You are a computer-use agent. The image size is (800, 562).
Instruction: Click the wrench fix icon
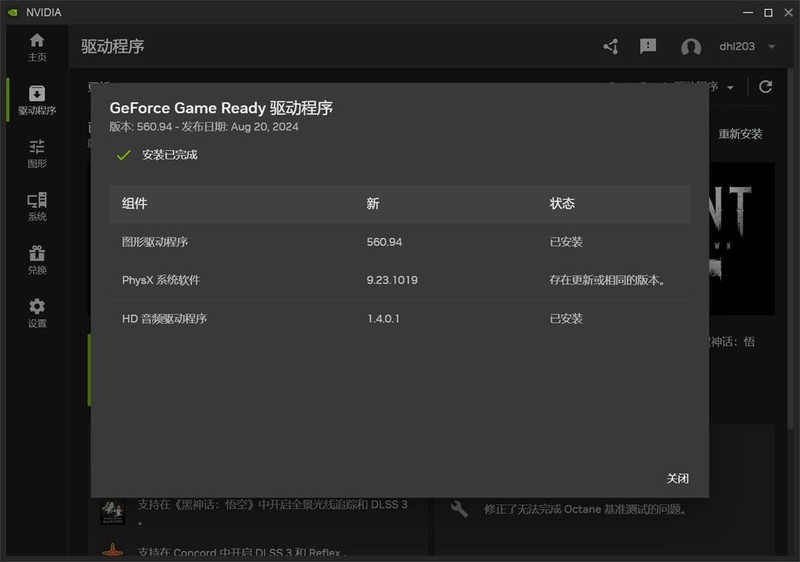[x=459, y=508]
